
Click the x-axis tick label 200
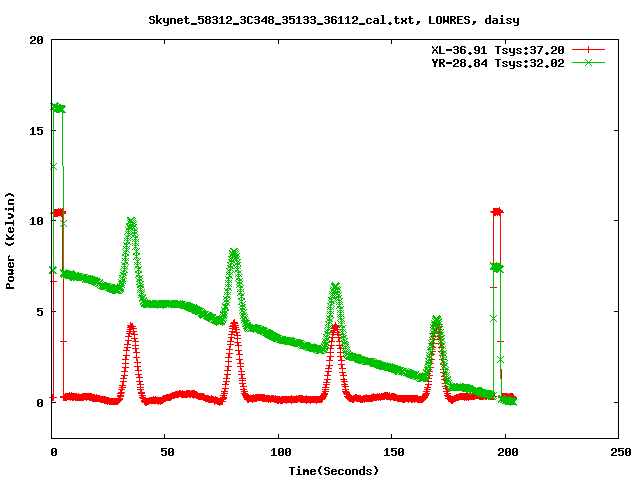click(507, 452)
